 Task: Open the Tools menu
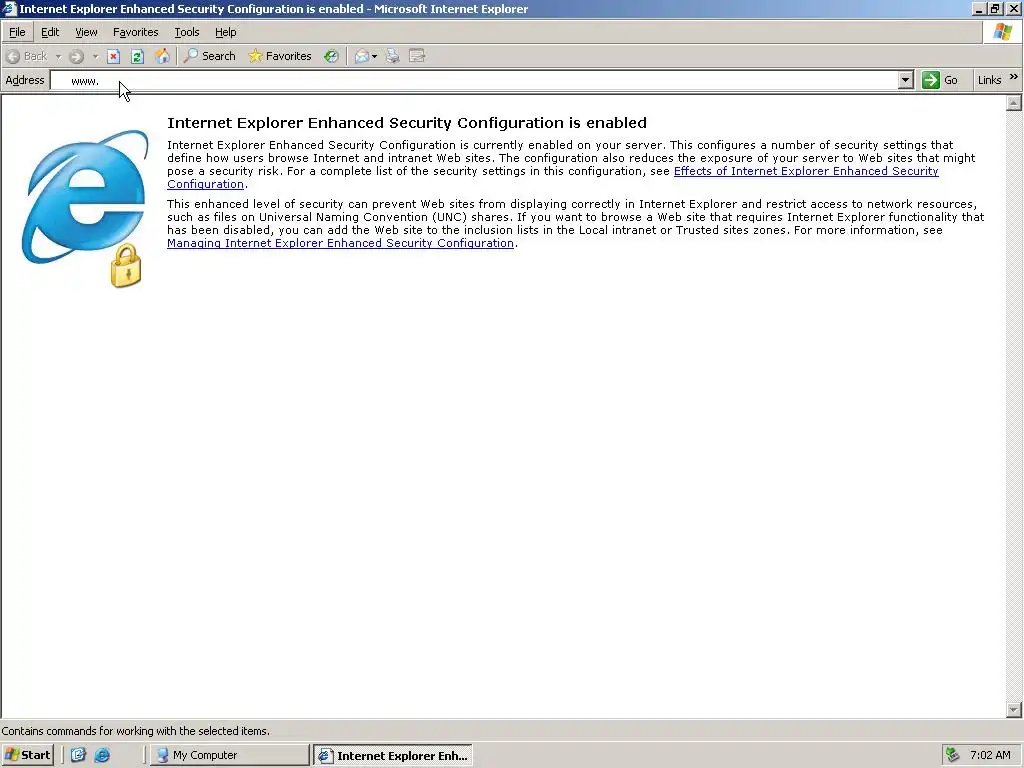coord(187,32)
